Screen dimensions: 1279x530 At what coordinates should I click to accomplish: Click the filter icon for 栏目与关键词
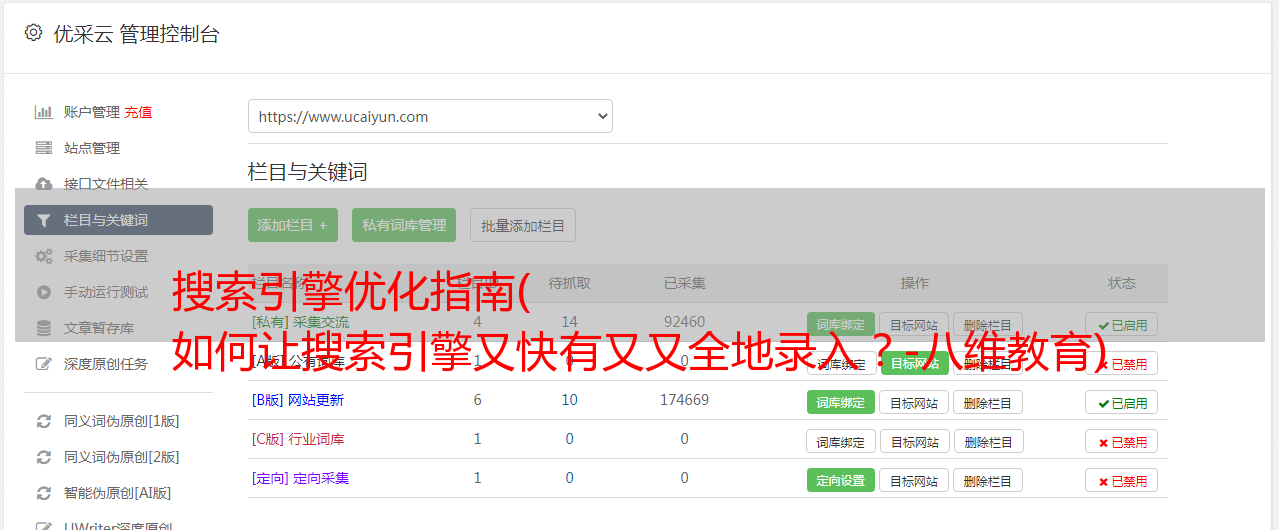(43, 220)
